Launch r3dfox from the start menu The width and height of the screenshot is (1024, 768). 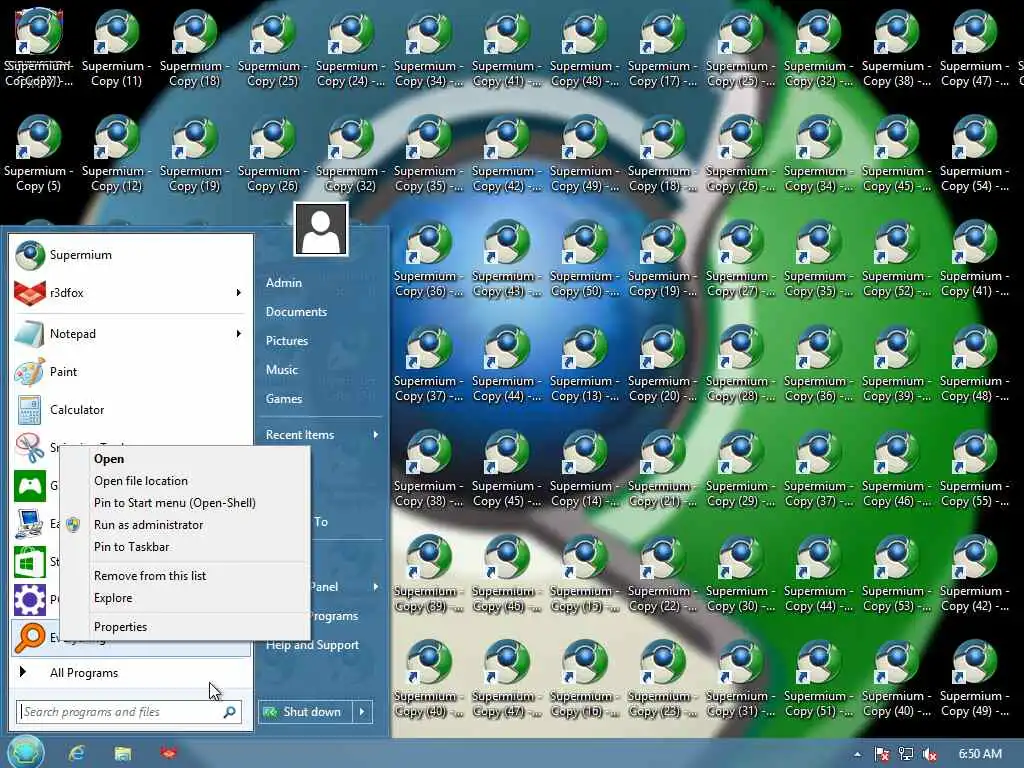coord(131,293)
